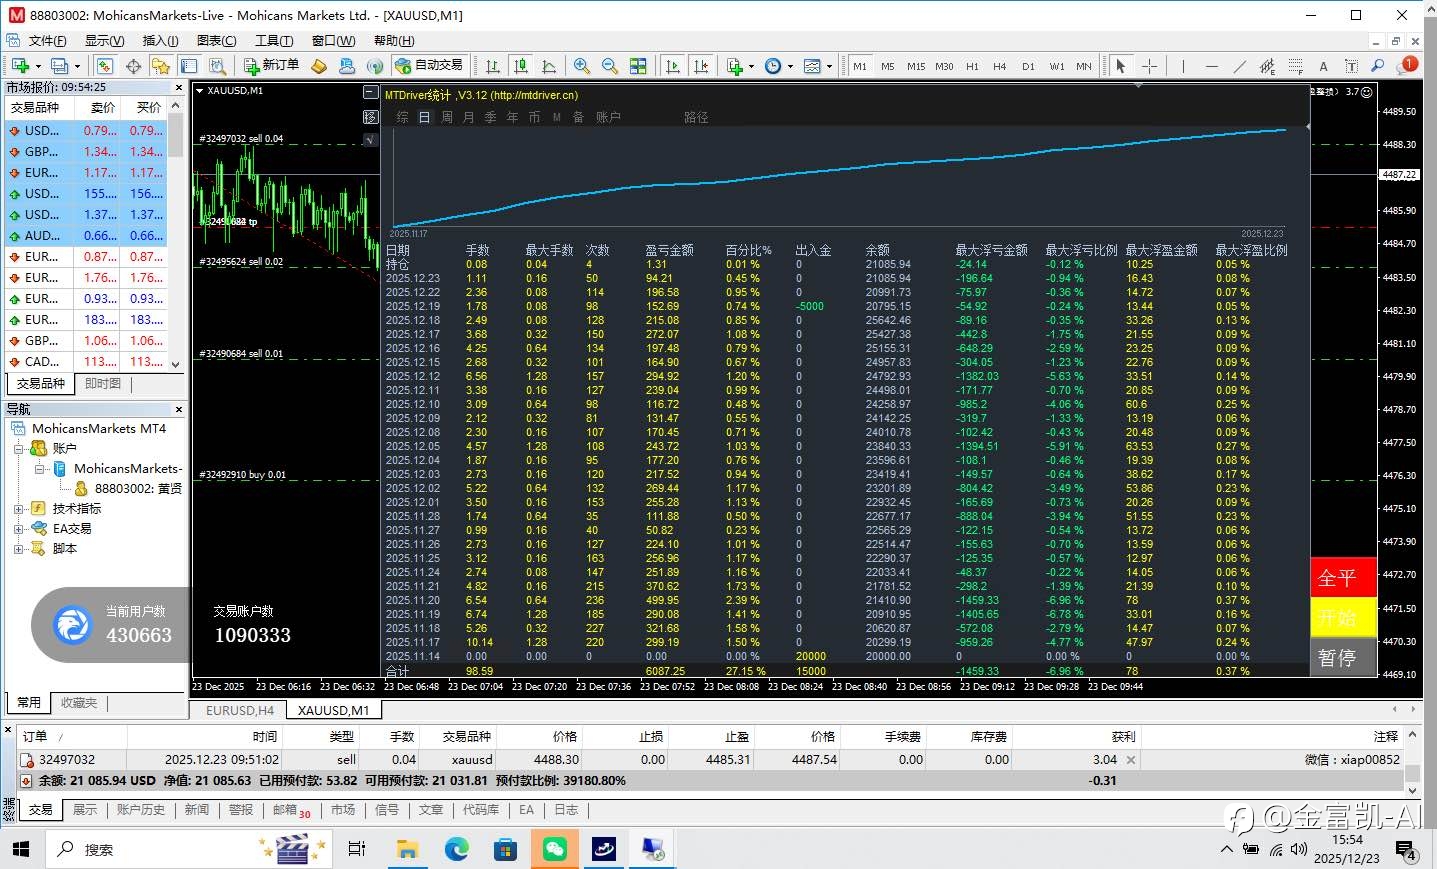Screen dimensions: 1437x869
Task: Enable the chart shift toggle
Action: [x=701, y=66]
